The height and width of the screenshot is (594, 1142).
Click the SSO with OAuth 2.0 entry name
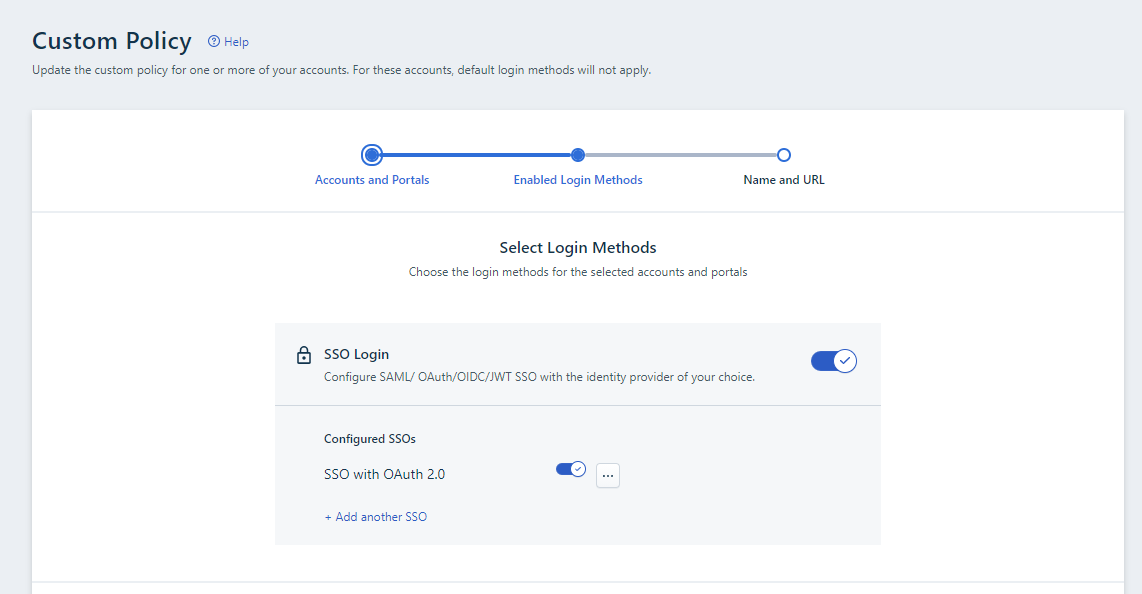pos(384,475)
